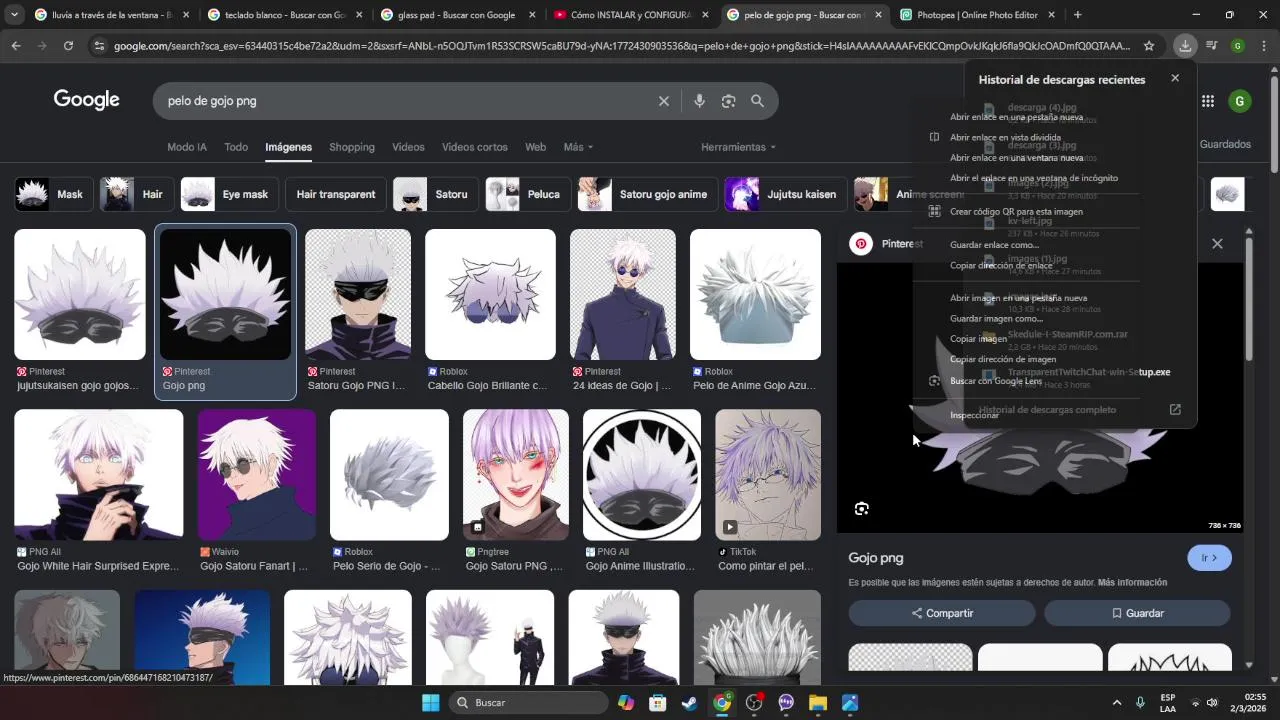The width and height of the screenshot is (1280, 720).
Task: Select the Videos search category
Action: click(408, 147)
